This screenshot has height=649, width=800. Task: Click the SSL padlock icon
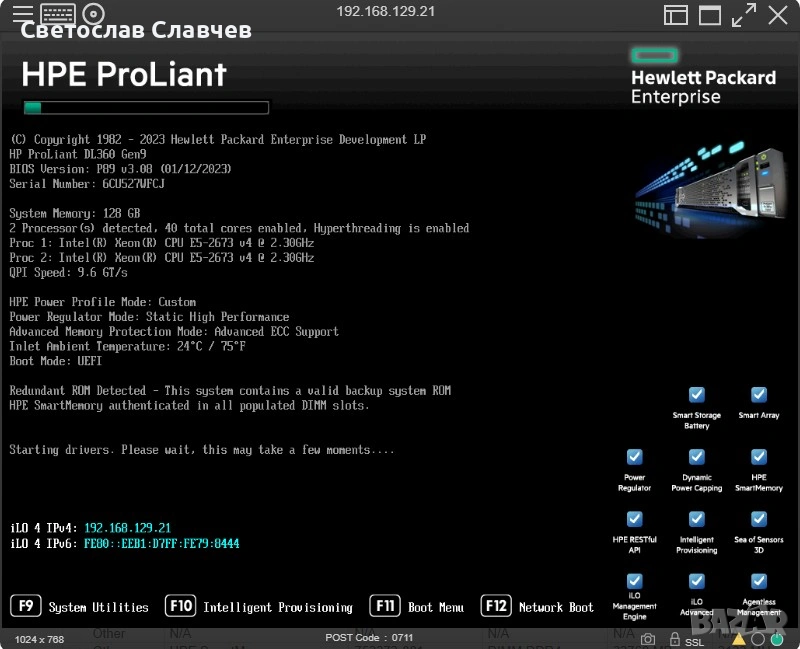673,639
